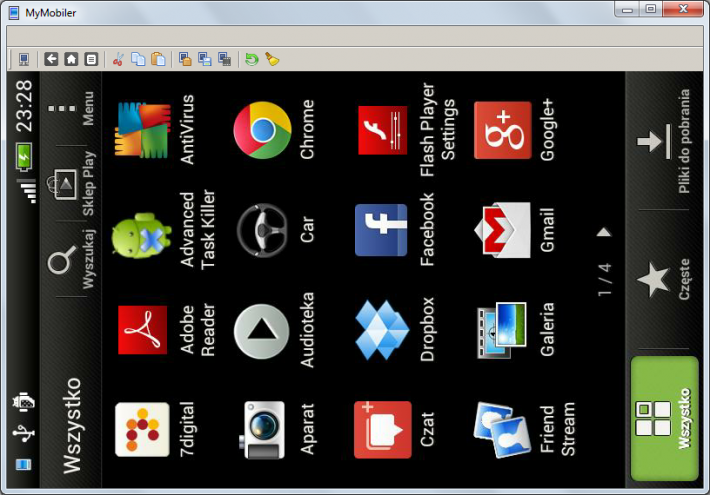
Task: Tap the battery status icon
Action: [24, 157]
